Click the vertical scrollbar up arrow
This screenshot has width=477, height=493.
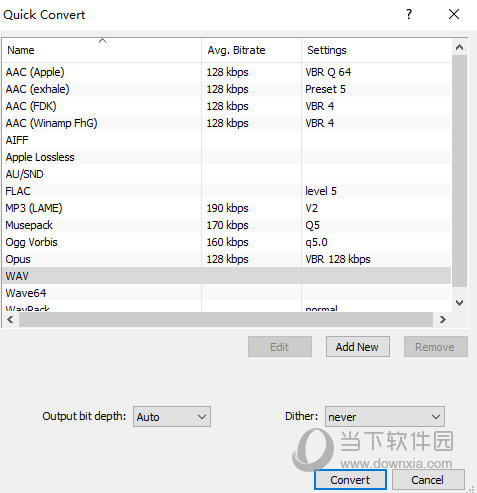click(459, 47)
